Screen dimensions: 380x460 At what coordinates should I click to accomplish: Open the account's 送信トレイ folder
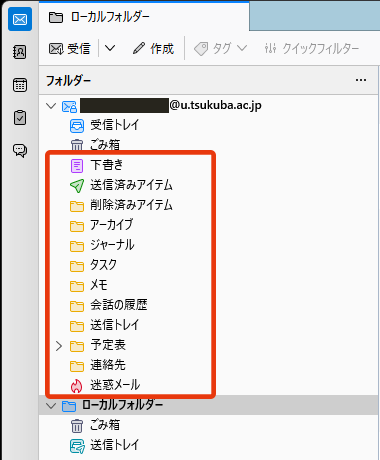tap(209, 325)
